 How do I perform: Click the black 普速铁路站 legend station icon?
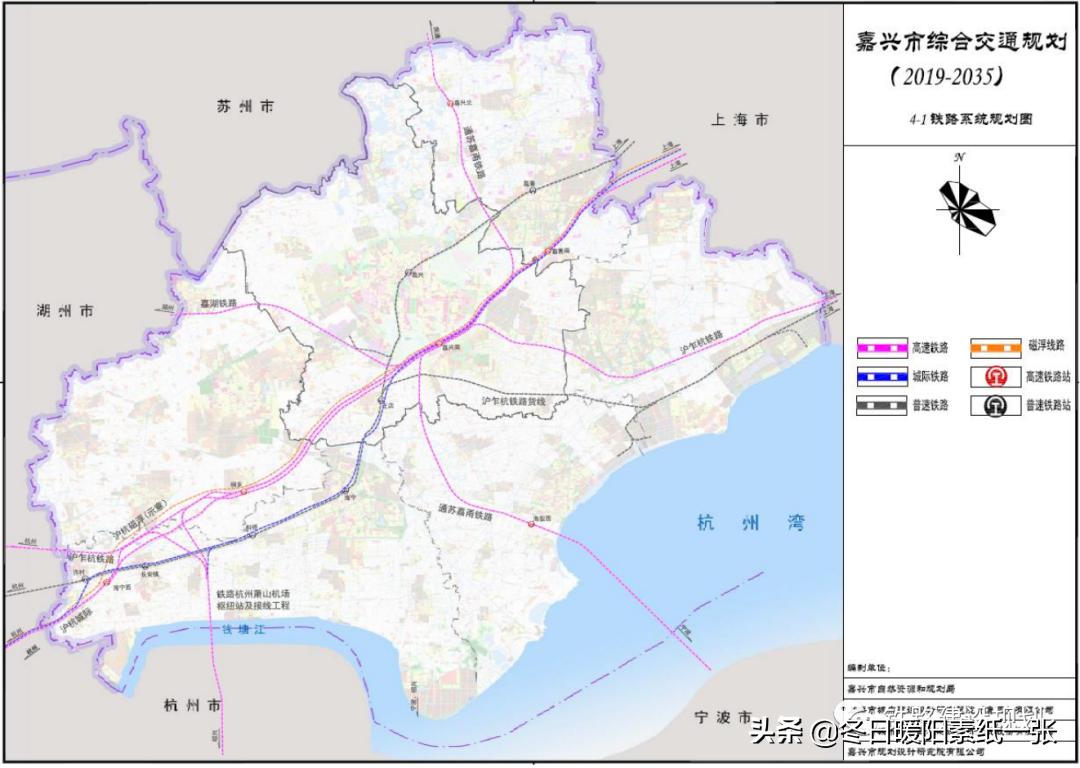click(x=996, y=406)
